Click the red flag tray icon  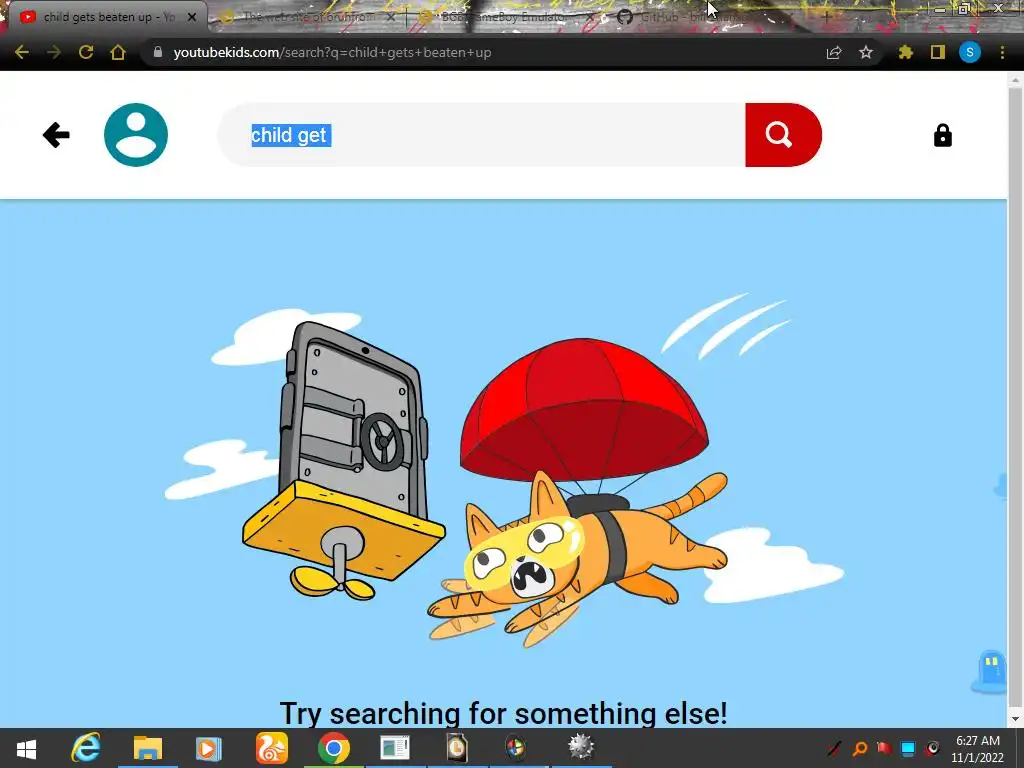click(x=884, y=748)
